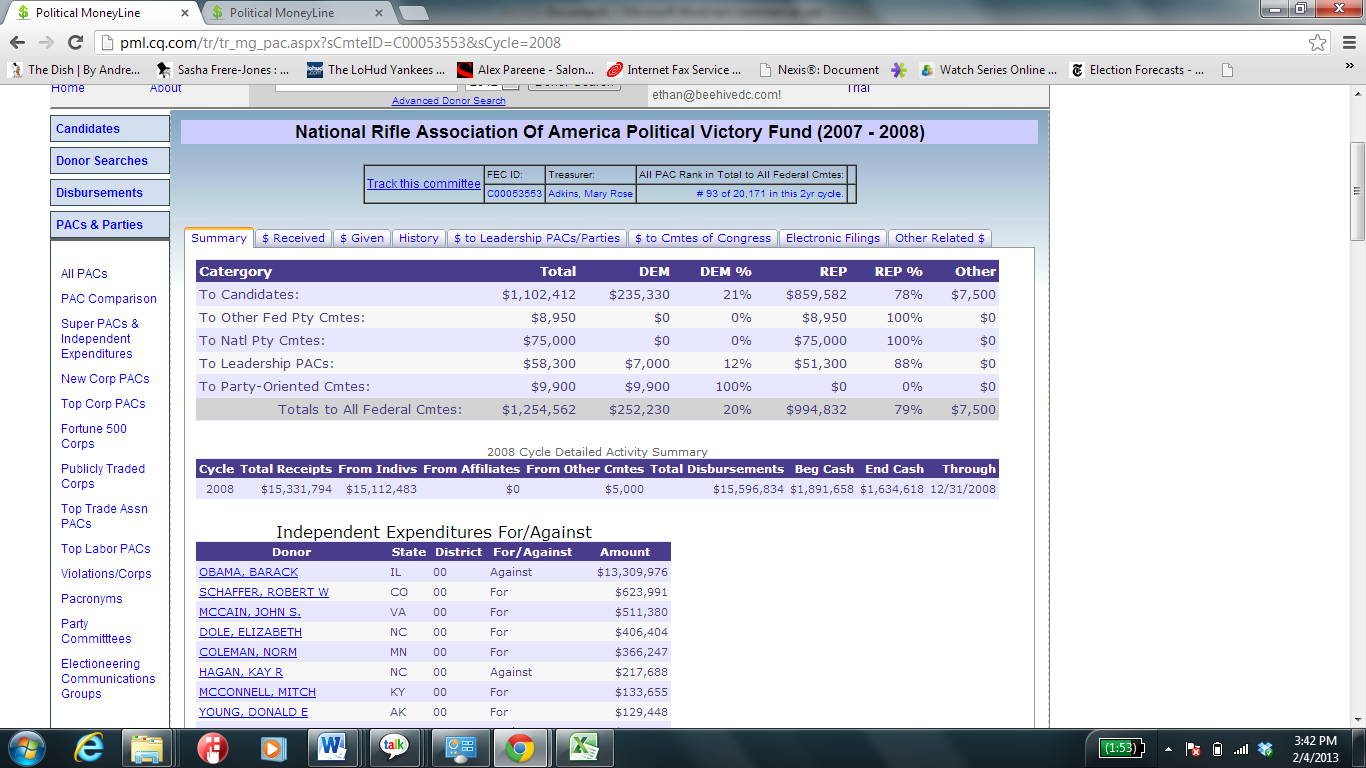Open Super PACs & Independent Expenditures link
Screen dimensions: 1366x768
point(100,339)
